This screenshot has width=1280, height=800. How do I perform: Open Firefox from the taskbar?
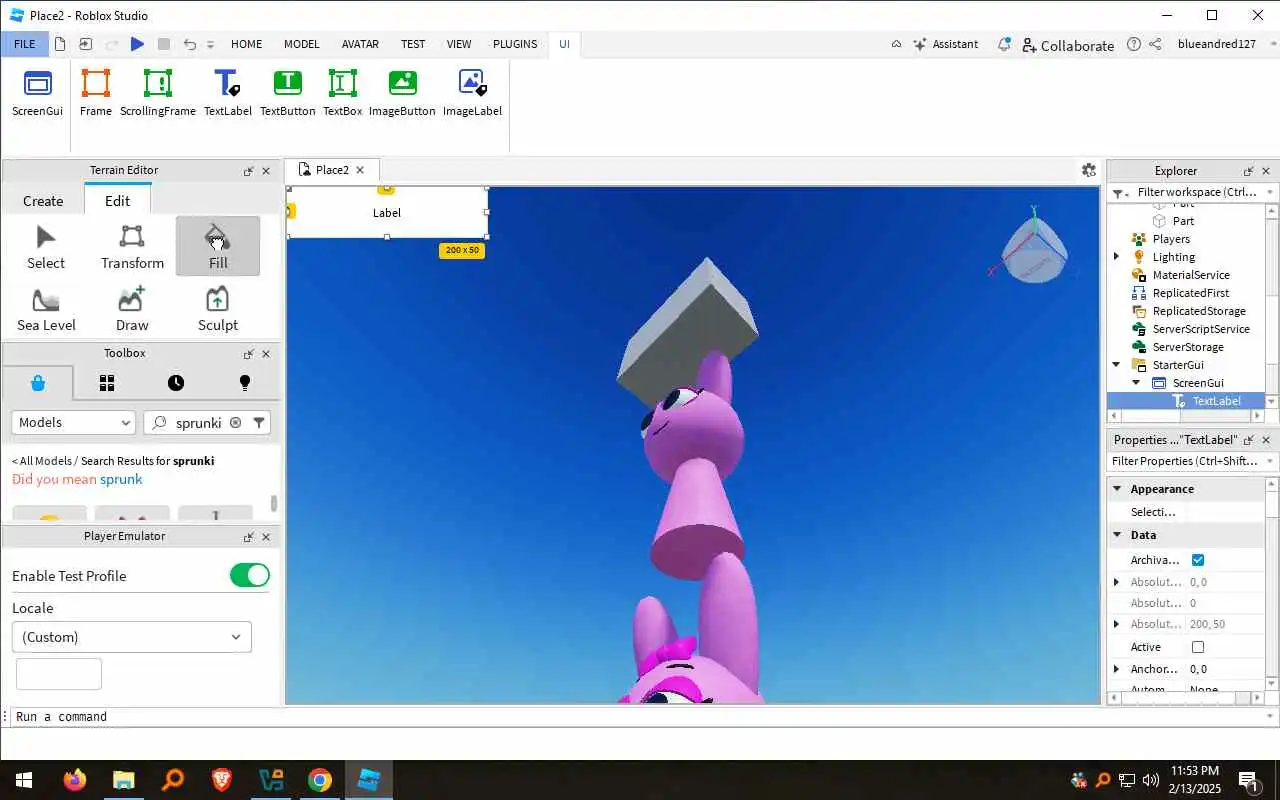pyautogui.click(x=75, y=780)
